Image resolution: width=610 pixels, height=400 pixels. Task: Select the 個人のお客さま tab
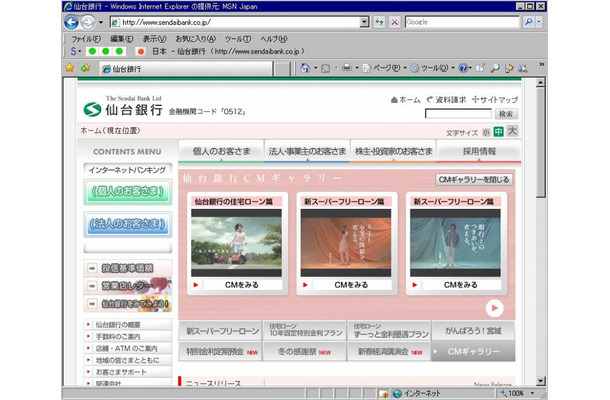point(221,151)
